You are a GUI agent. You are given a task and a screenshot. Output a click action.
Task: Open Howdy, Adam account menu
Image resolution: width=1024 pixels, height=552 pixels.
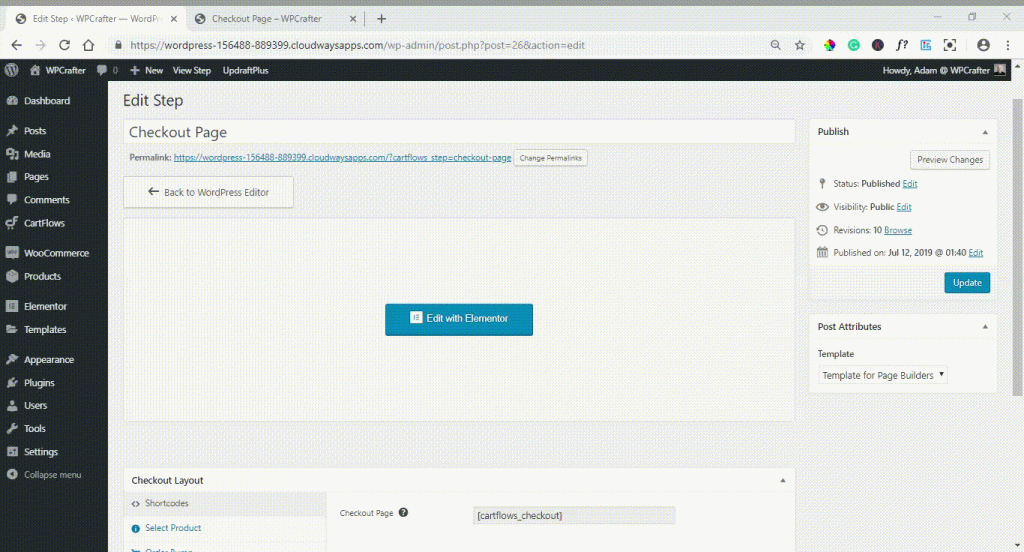pos(944,70)
